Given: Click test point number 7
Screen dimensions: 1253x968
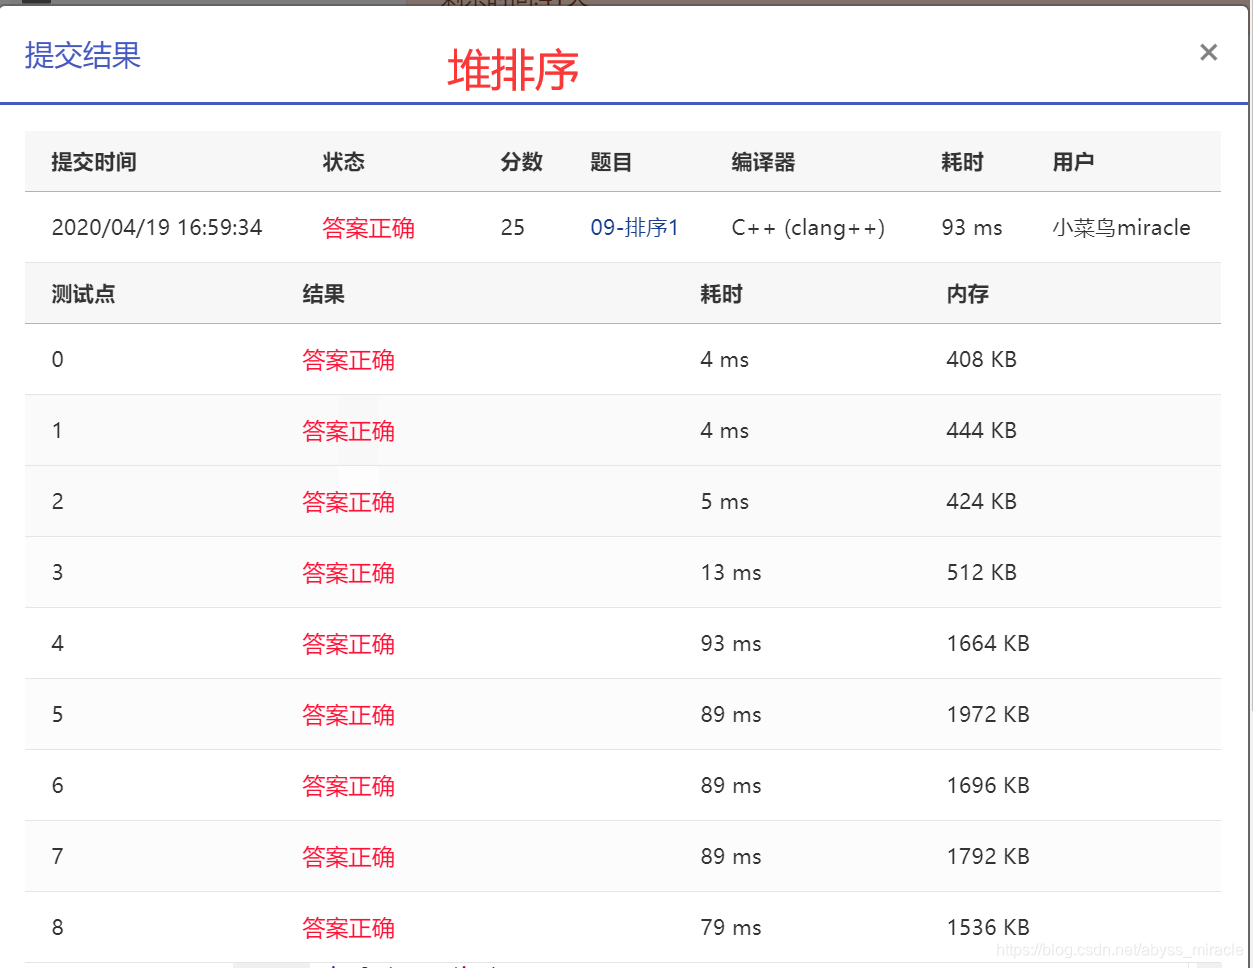Looking at the screenshot, I should click(x=57, y=857).
